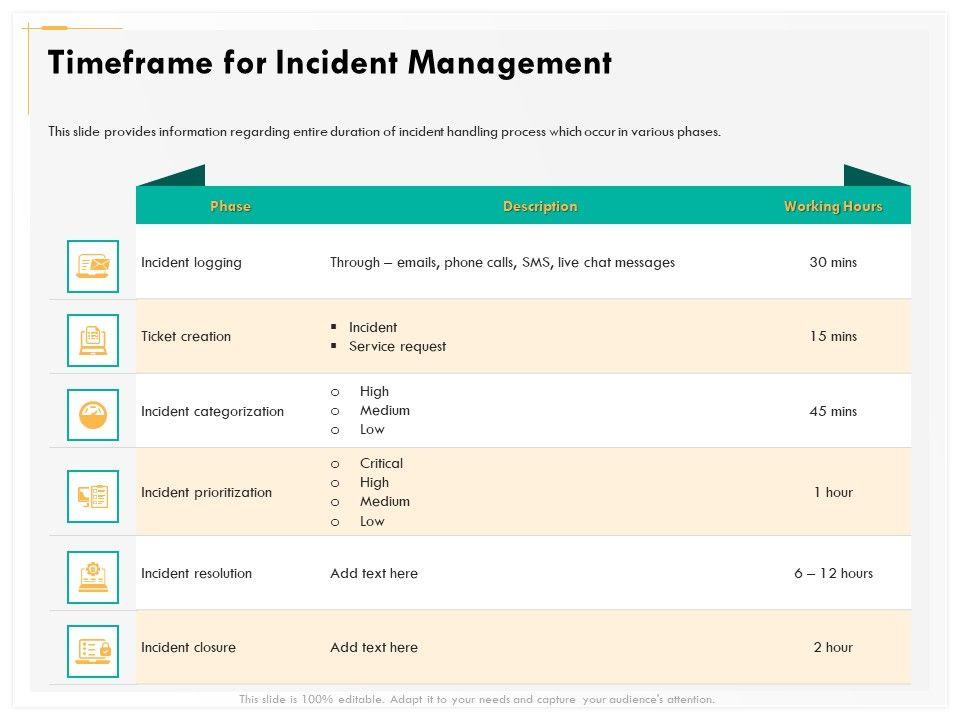
Task: Select the 6 – 12 hours cell
Action: tap(833, 573)
